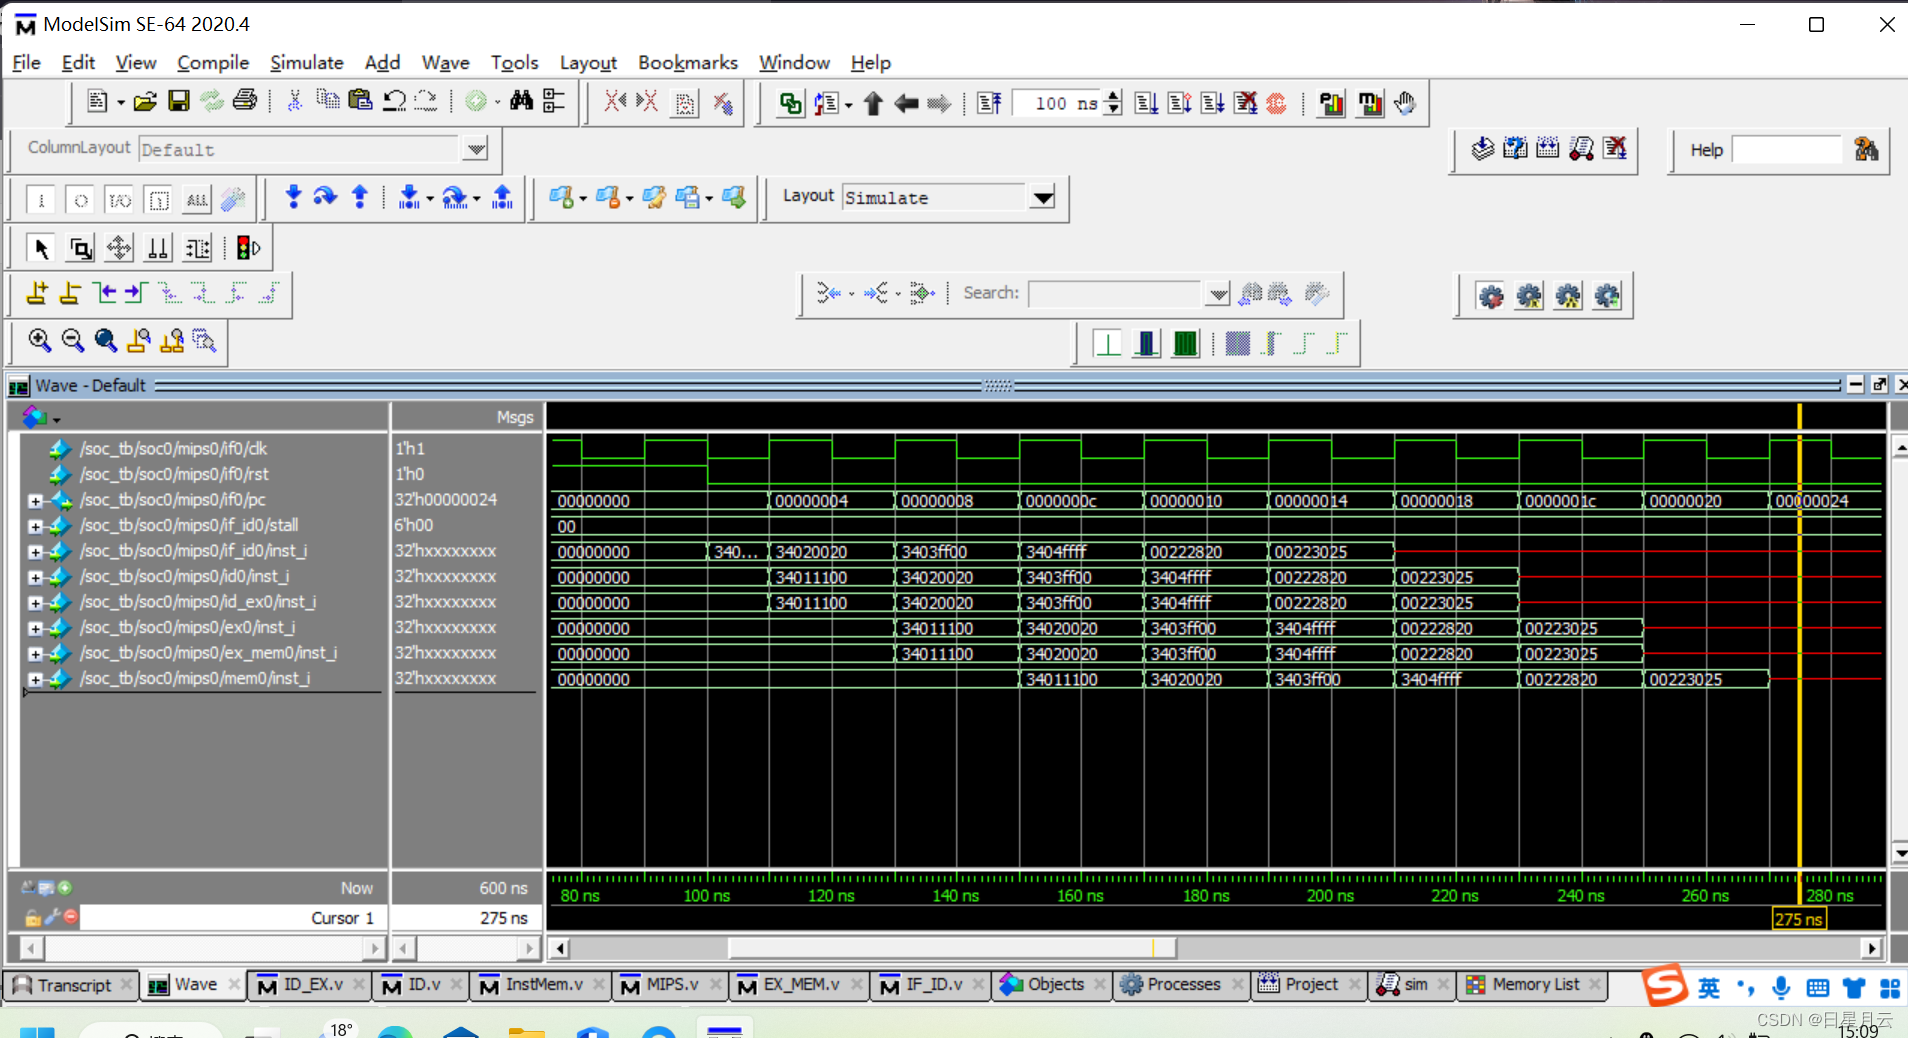Click the 275 ns cursor time marker
Viewport: 1908px width, 1038px height.
tap(1798, 919)
